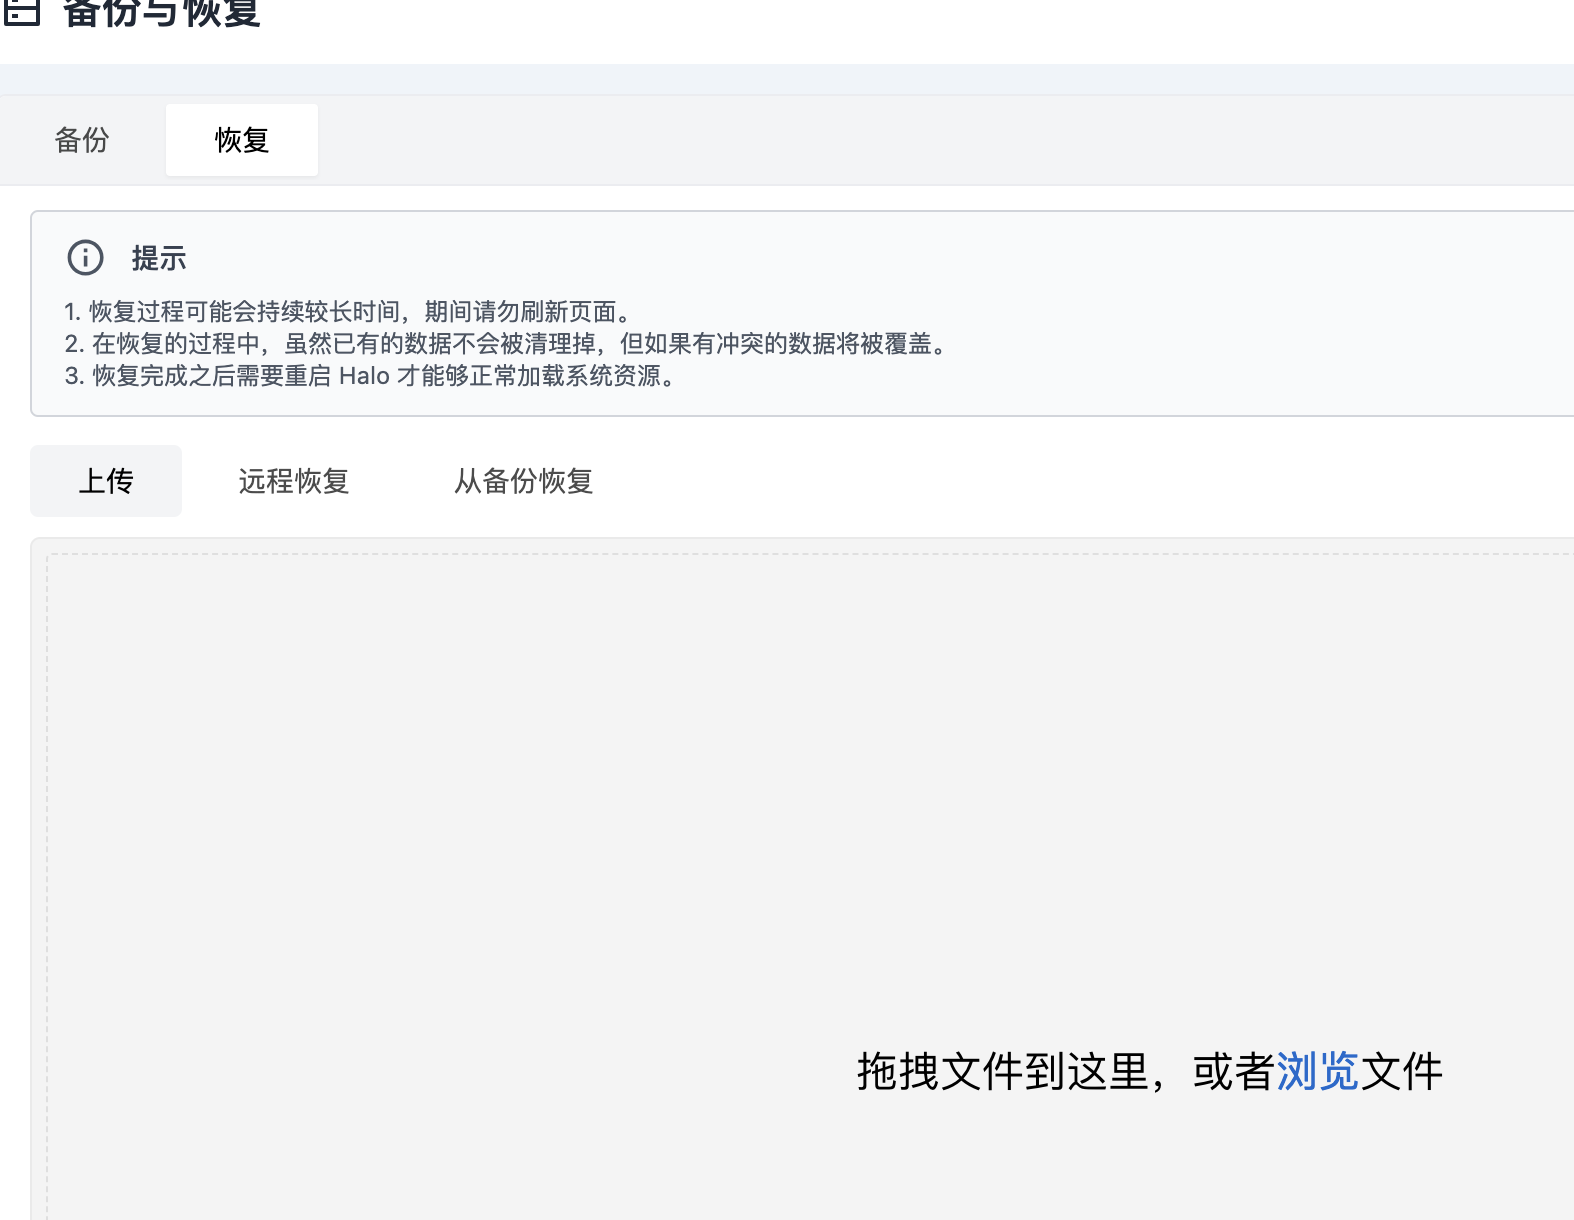Click the circled info icon beside 提示
The height and width of the screenshot is (1220, 1574).
(85, 258)
